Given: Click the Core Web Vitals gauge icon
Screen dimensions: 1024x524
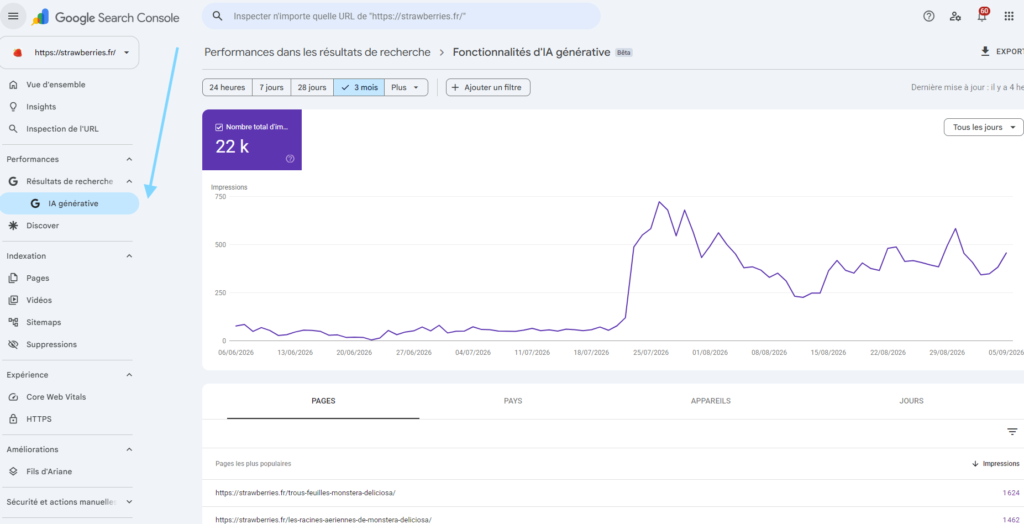Looking at the screenshot, I should point(13,397).
